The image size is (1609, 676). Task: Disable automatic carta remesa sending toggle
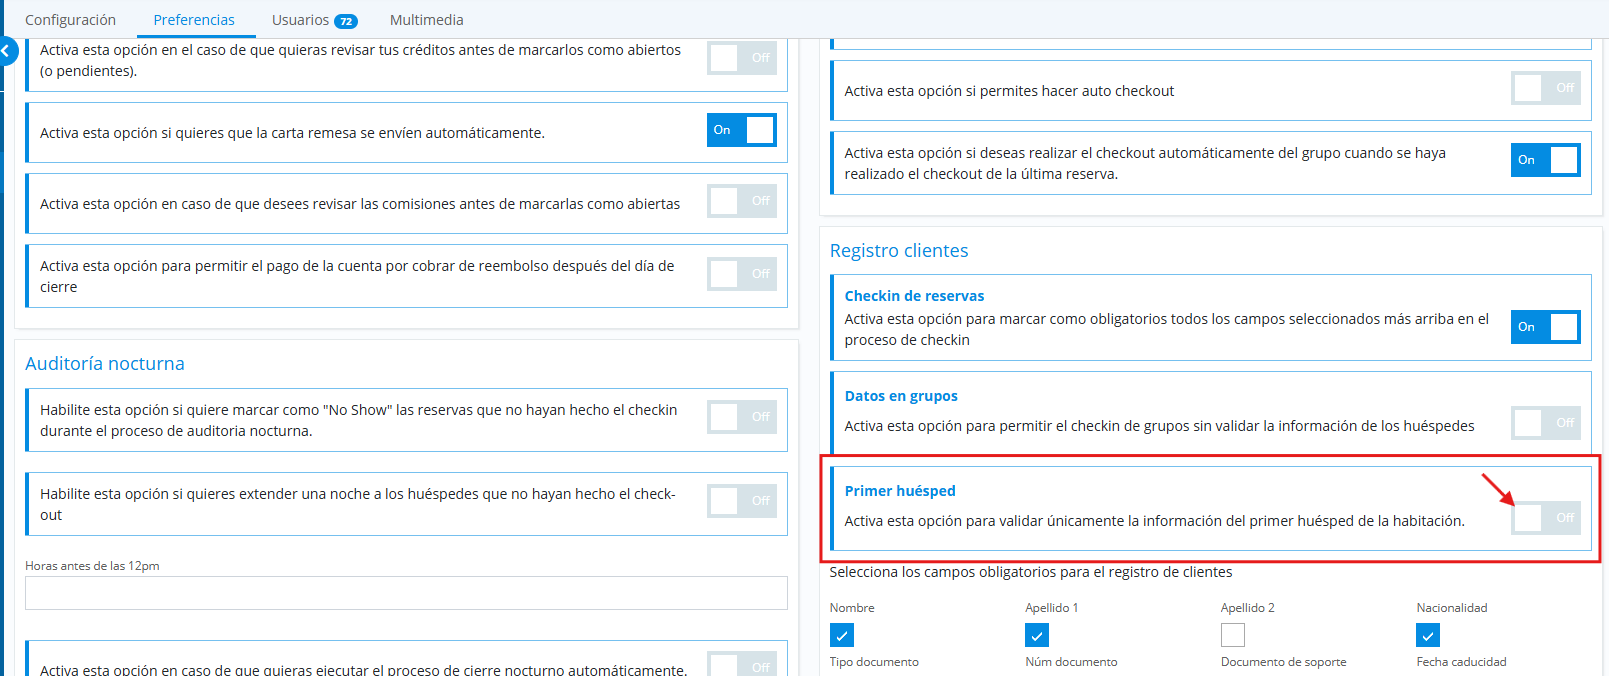742,130
